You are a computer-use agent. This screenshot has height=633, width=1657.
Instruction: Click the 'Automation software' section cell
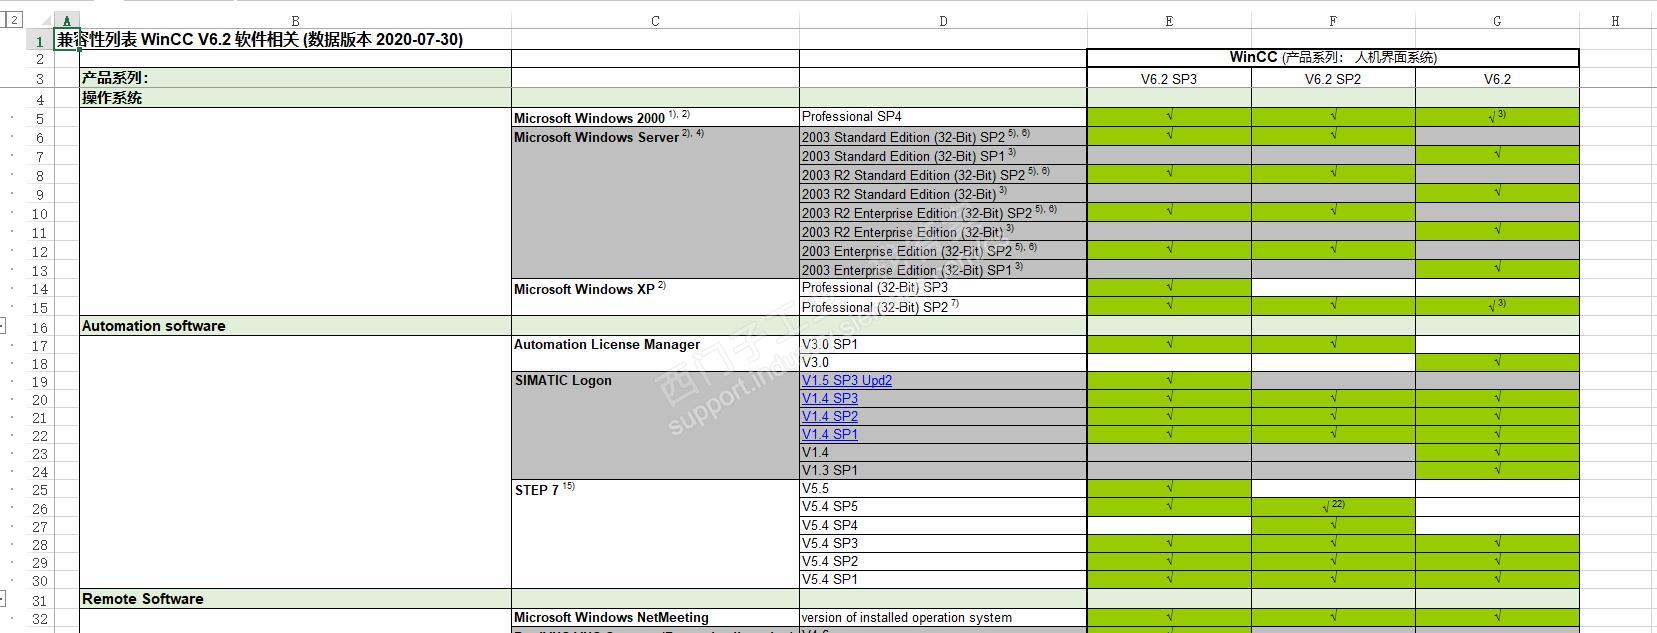(x=295, y=326)
